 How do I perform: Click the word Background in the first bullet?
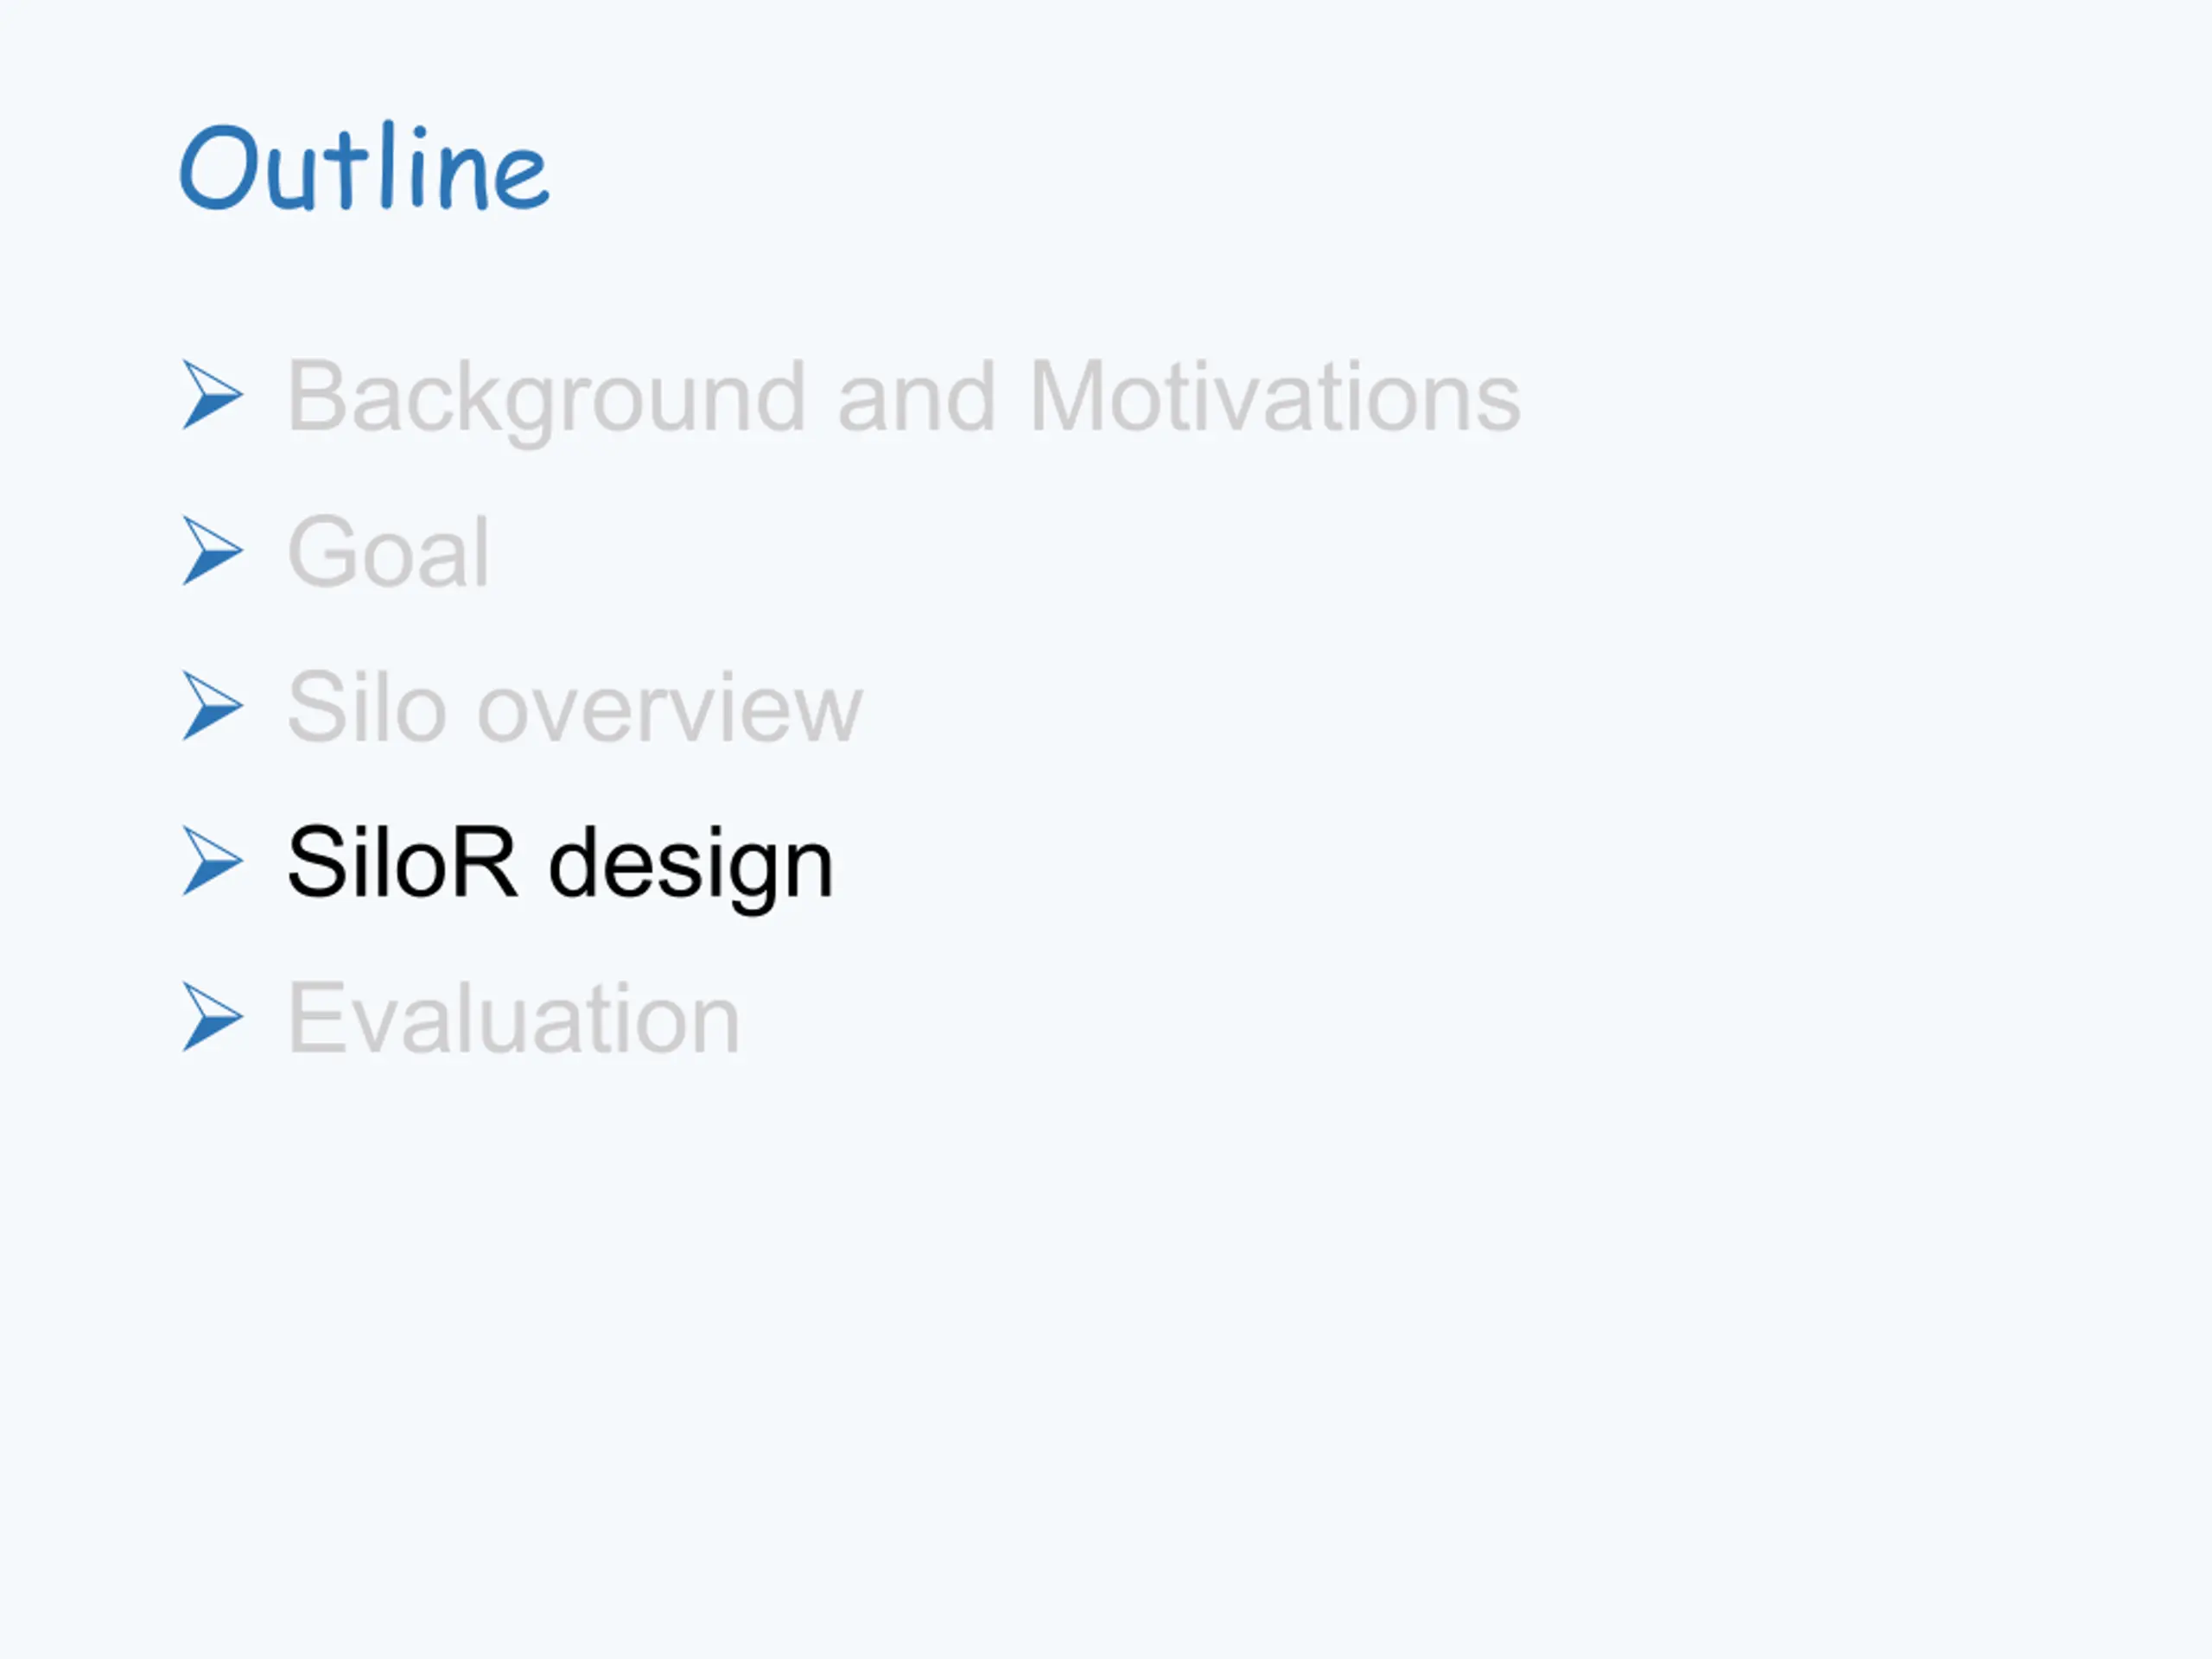(x=547, y=400)
